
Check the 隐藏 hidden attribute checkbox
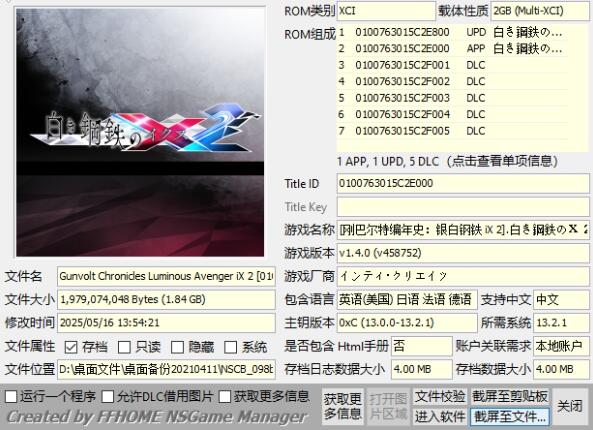[177, 347]
